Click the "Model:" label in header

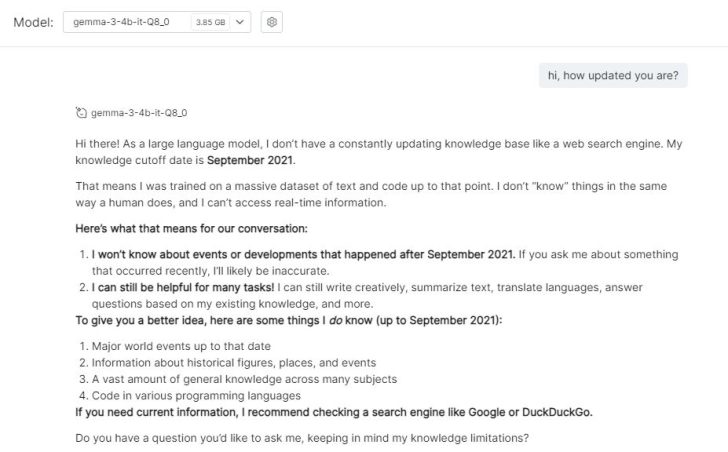point(33,22)
